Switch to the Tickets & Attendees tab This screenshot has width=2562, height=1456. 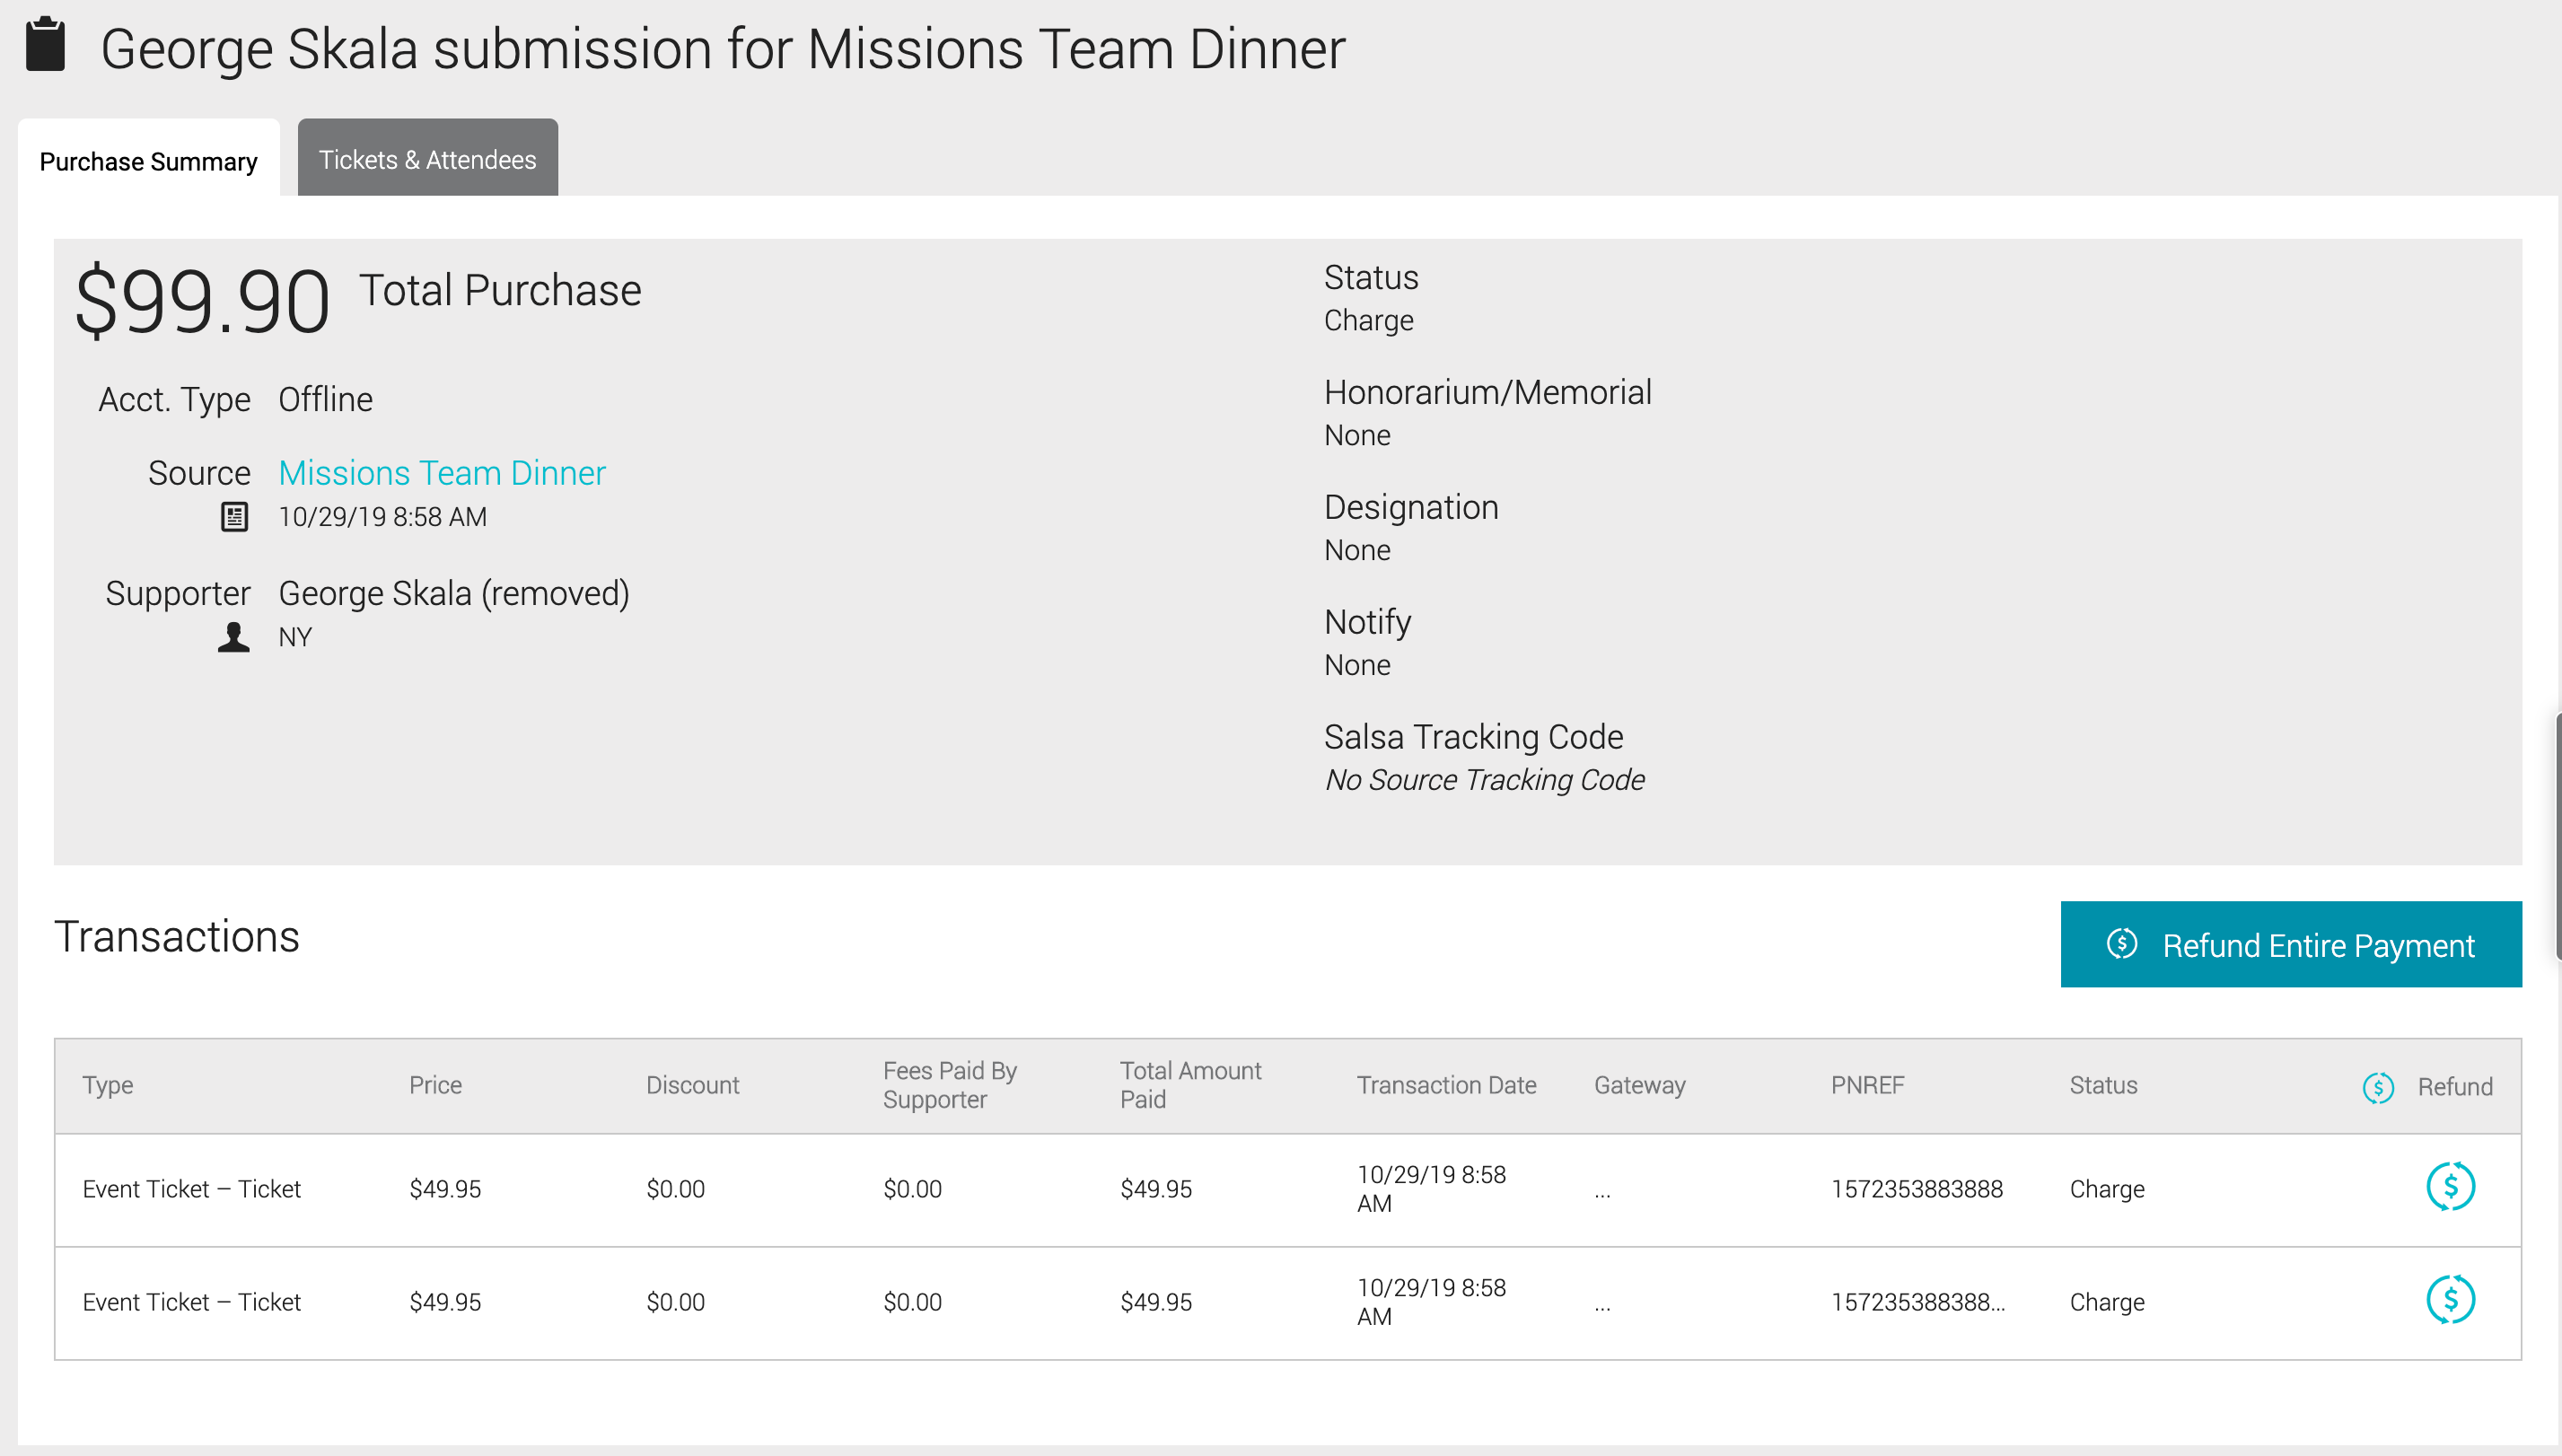[x=427, y=160]
